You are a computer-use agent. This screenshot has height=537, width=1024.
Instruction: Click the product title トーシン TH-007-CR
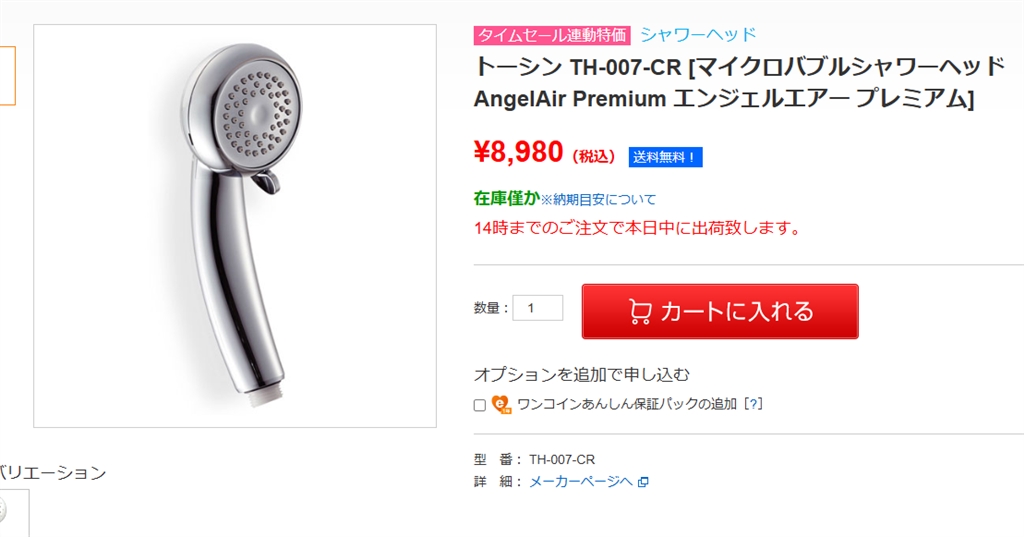739,83
